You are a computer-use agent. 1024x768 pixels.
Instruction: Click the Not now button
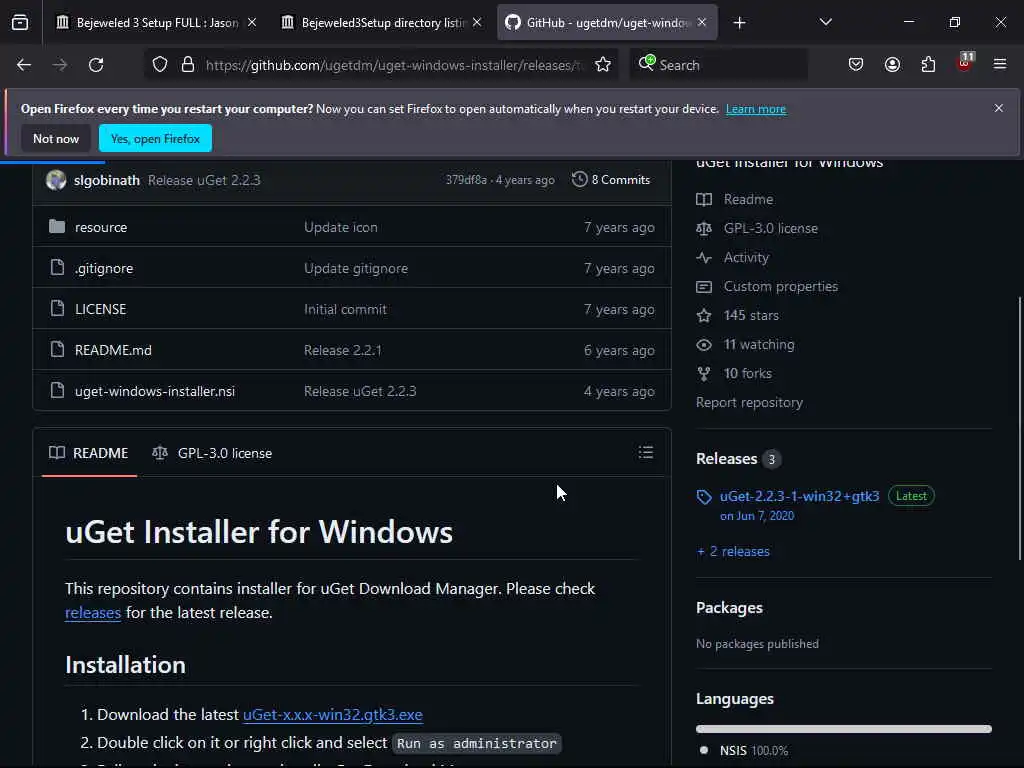56,138
